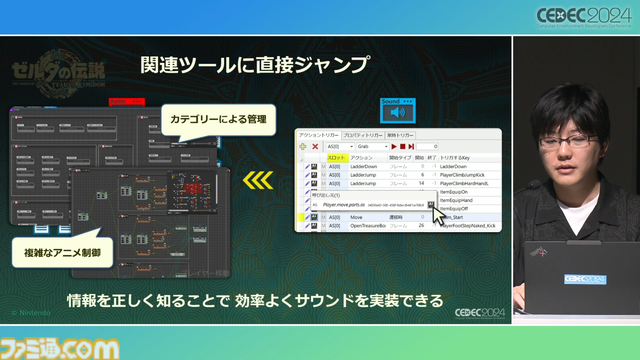Click the AS jump icon on PlayerClimbJumpKick row
Image resolution: width=640 pixels, height=360 pixels.
click(314, 175)
